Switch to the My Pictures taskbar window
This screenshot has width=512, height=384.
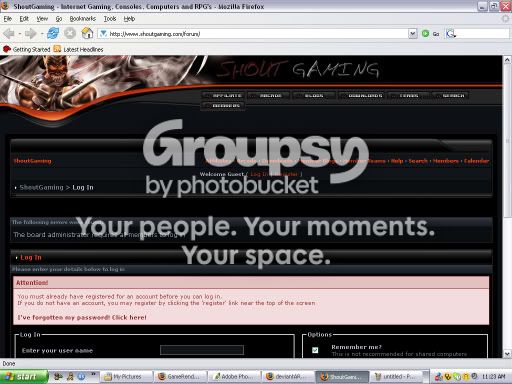126,377
